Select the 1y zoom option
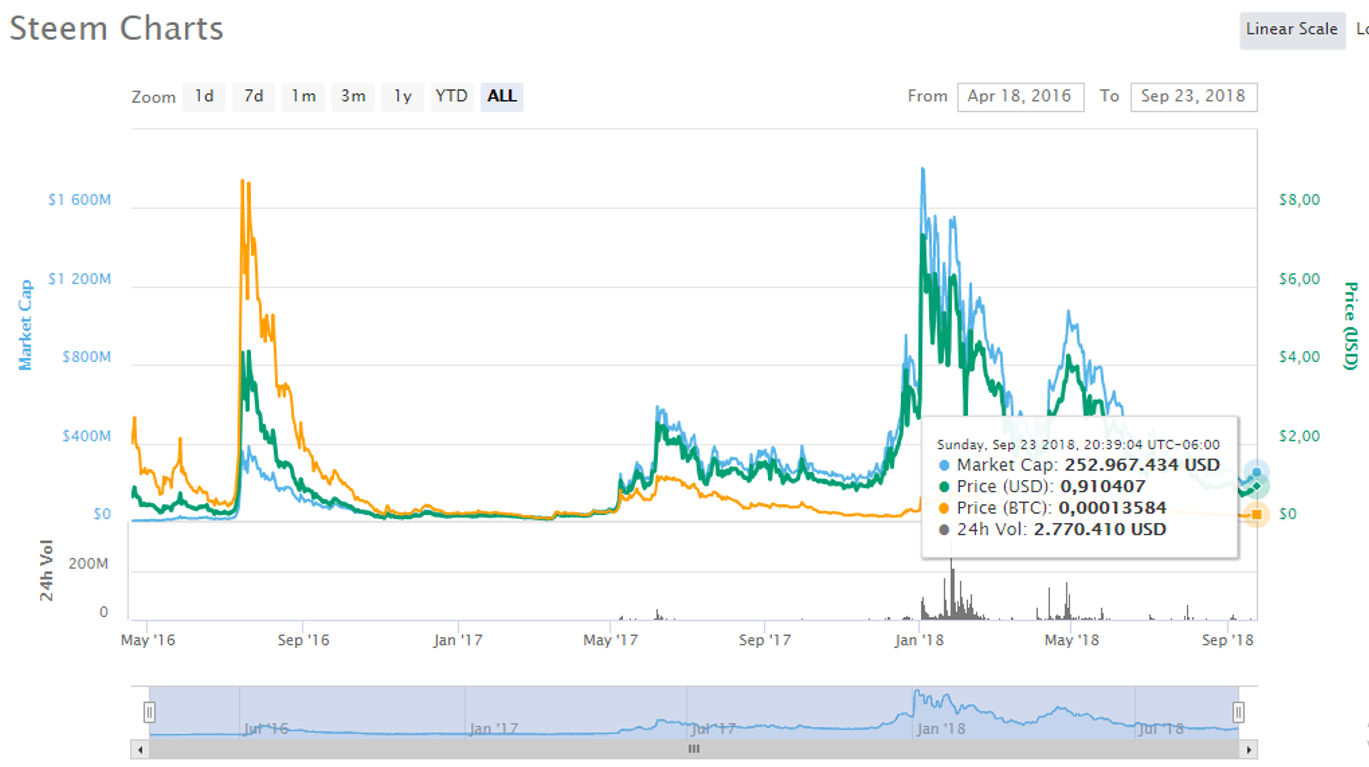Screen dimensions: 1369x767 (x=402, y=97)
